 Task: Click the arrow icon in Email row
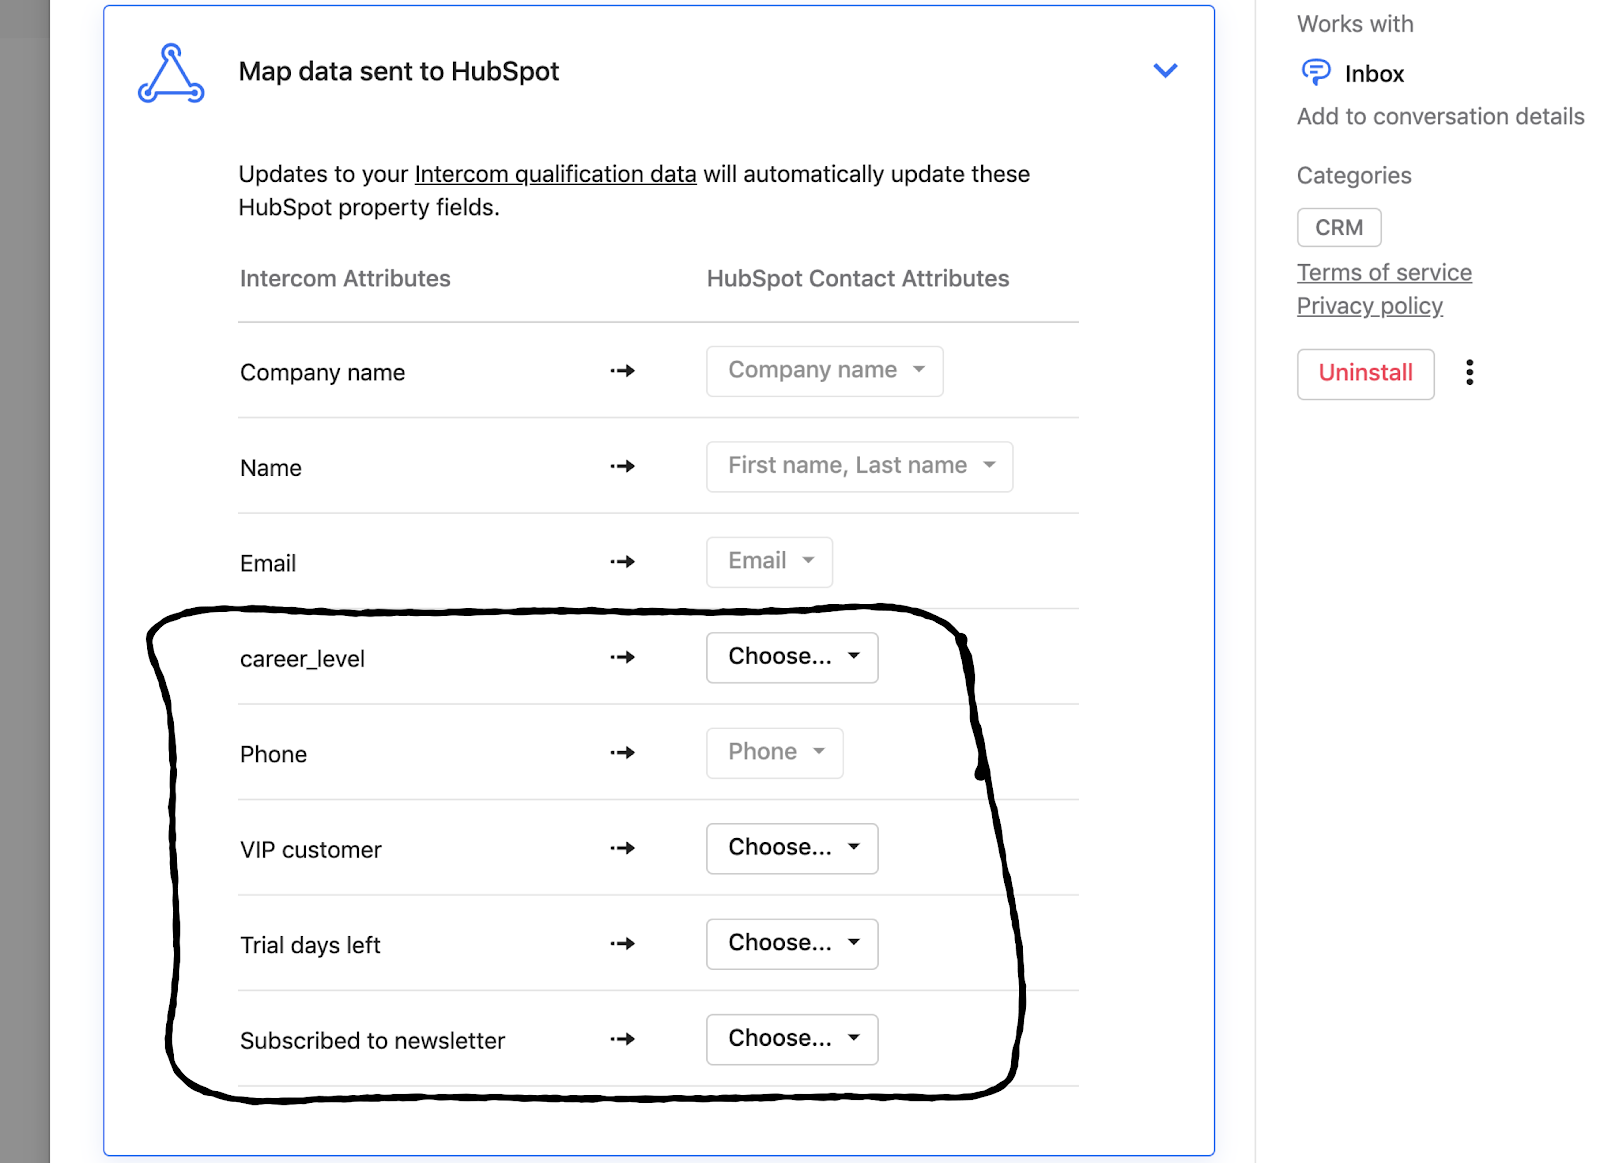pos(623,562)
